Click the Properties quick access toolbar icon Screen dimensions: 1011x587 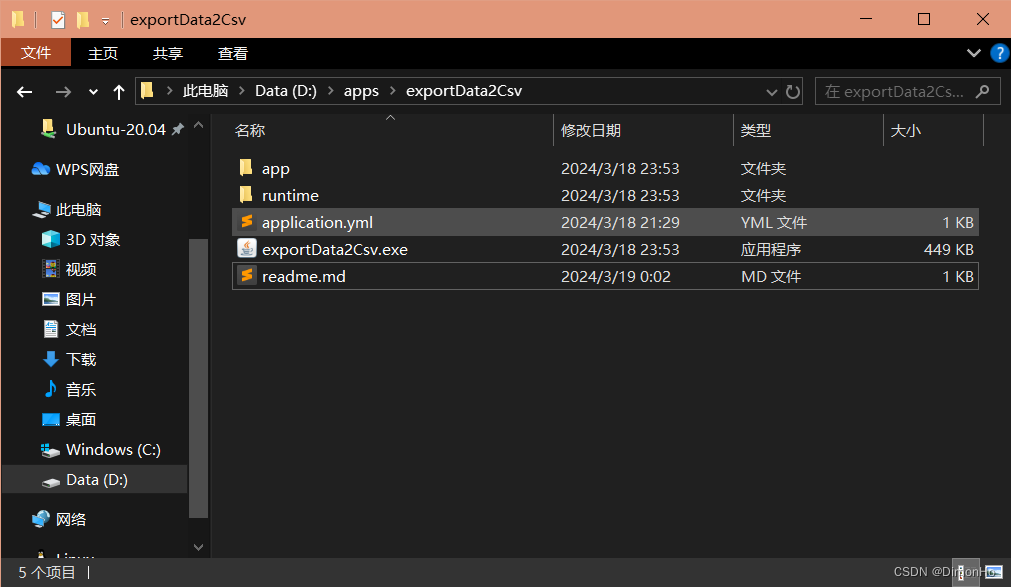click(x=58, y=19)
